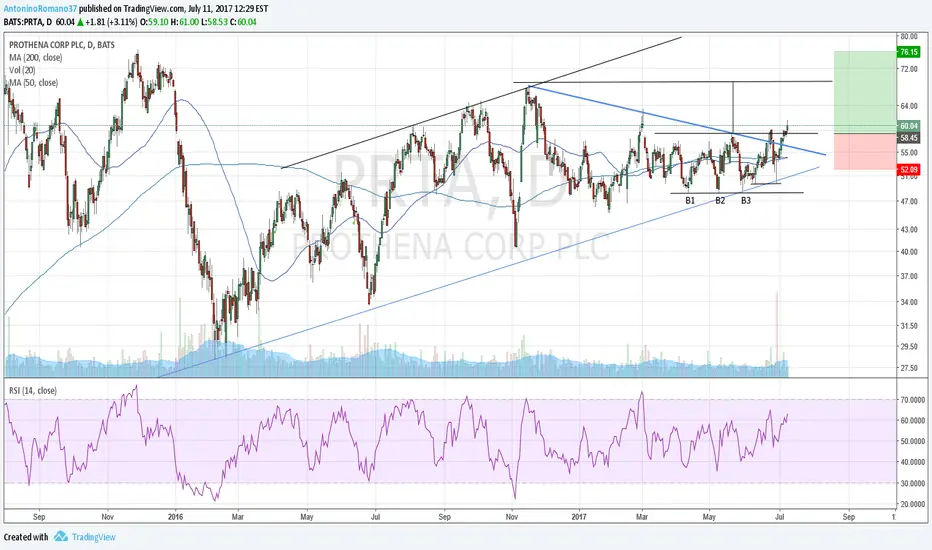Click the 27.50 price axis label
This screenshot has width=932, height=550.
pyautogui.click(x=909, y=368)
